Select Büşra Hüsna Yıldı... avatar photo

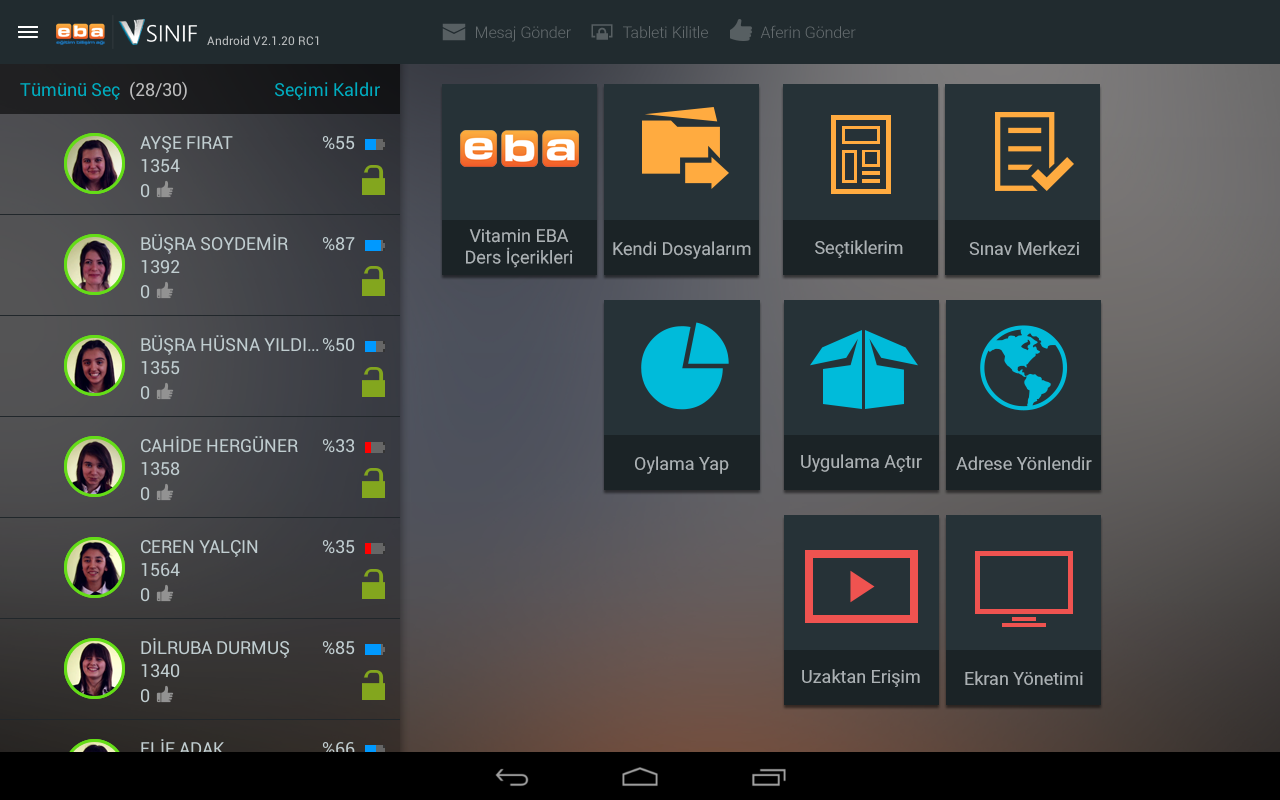tap(94, 365)
